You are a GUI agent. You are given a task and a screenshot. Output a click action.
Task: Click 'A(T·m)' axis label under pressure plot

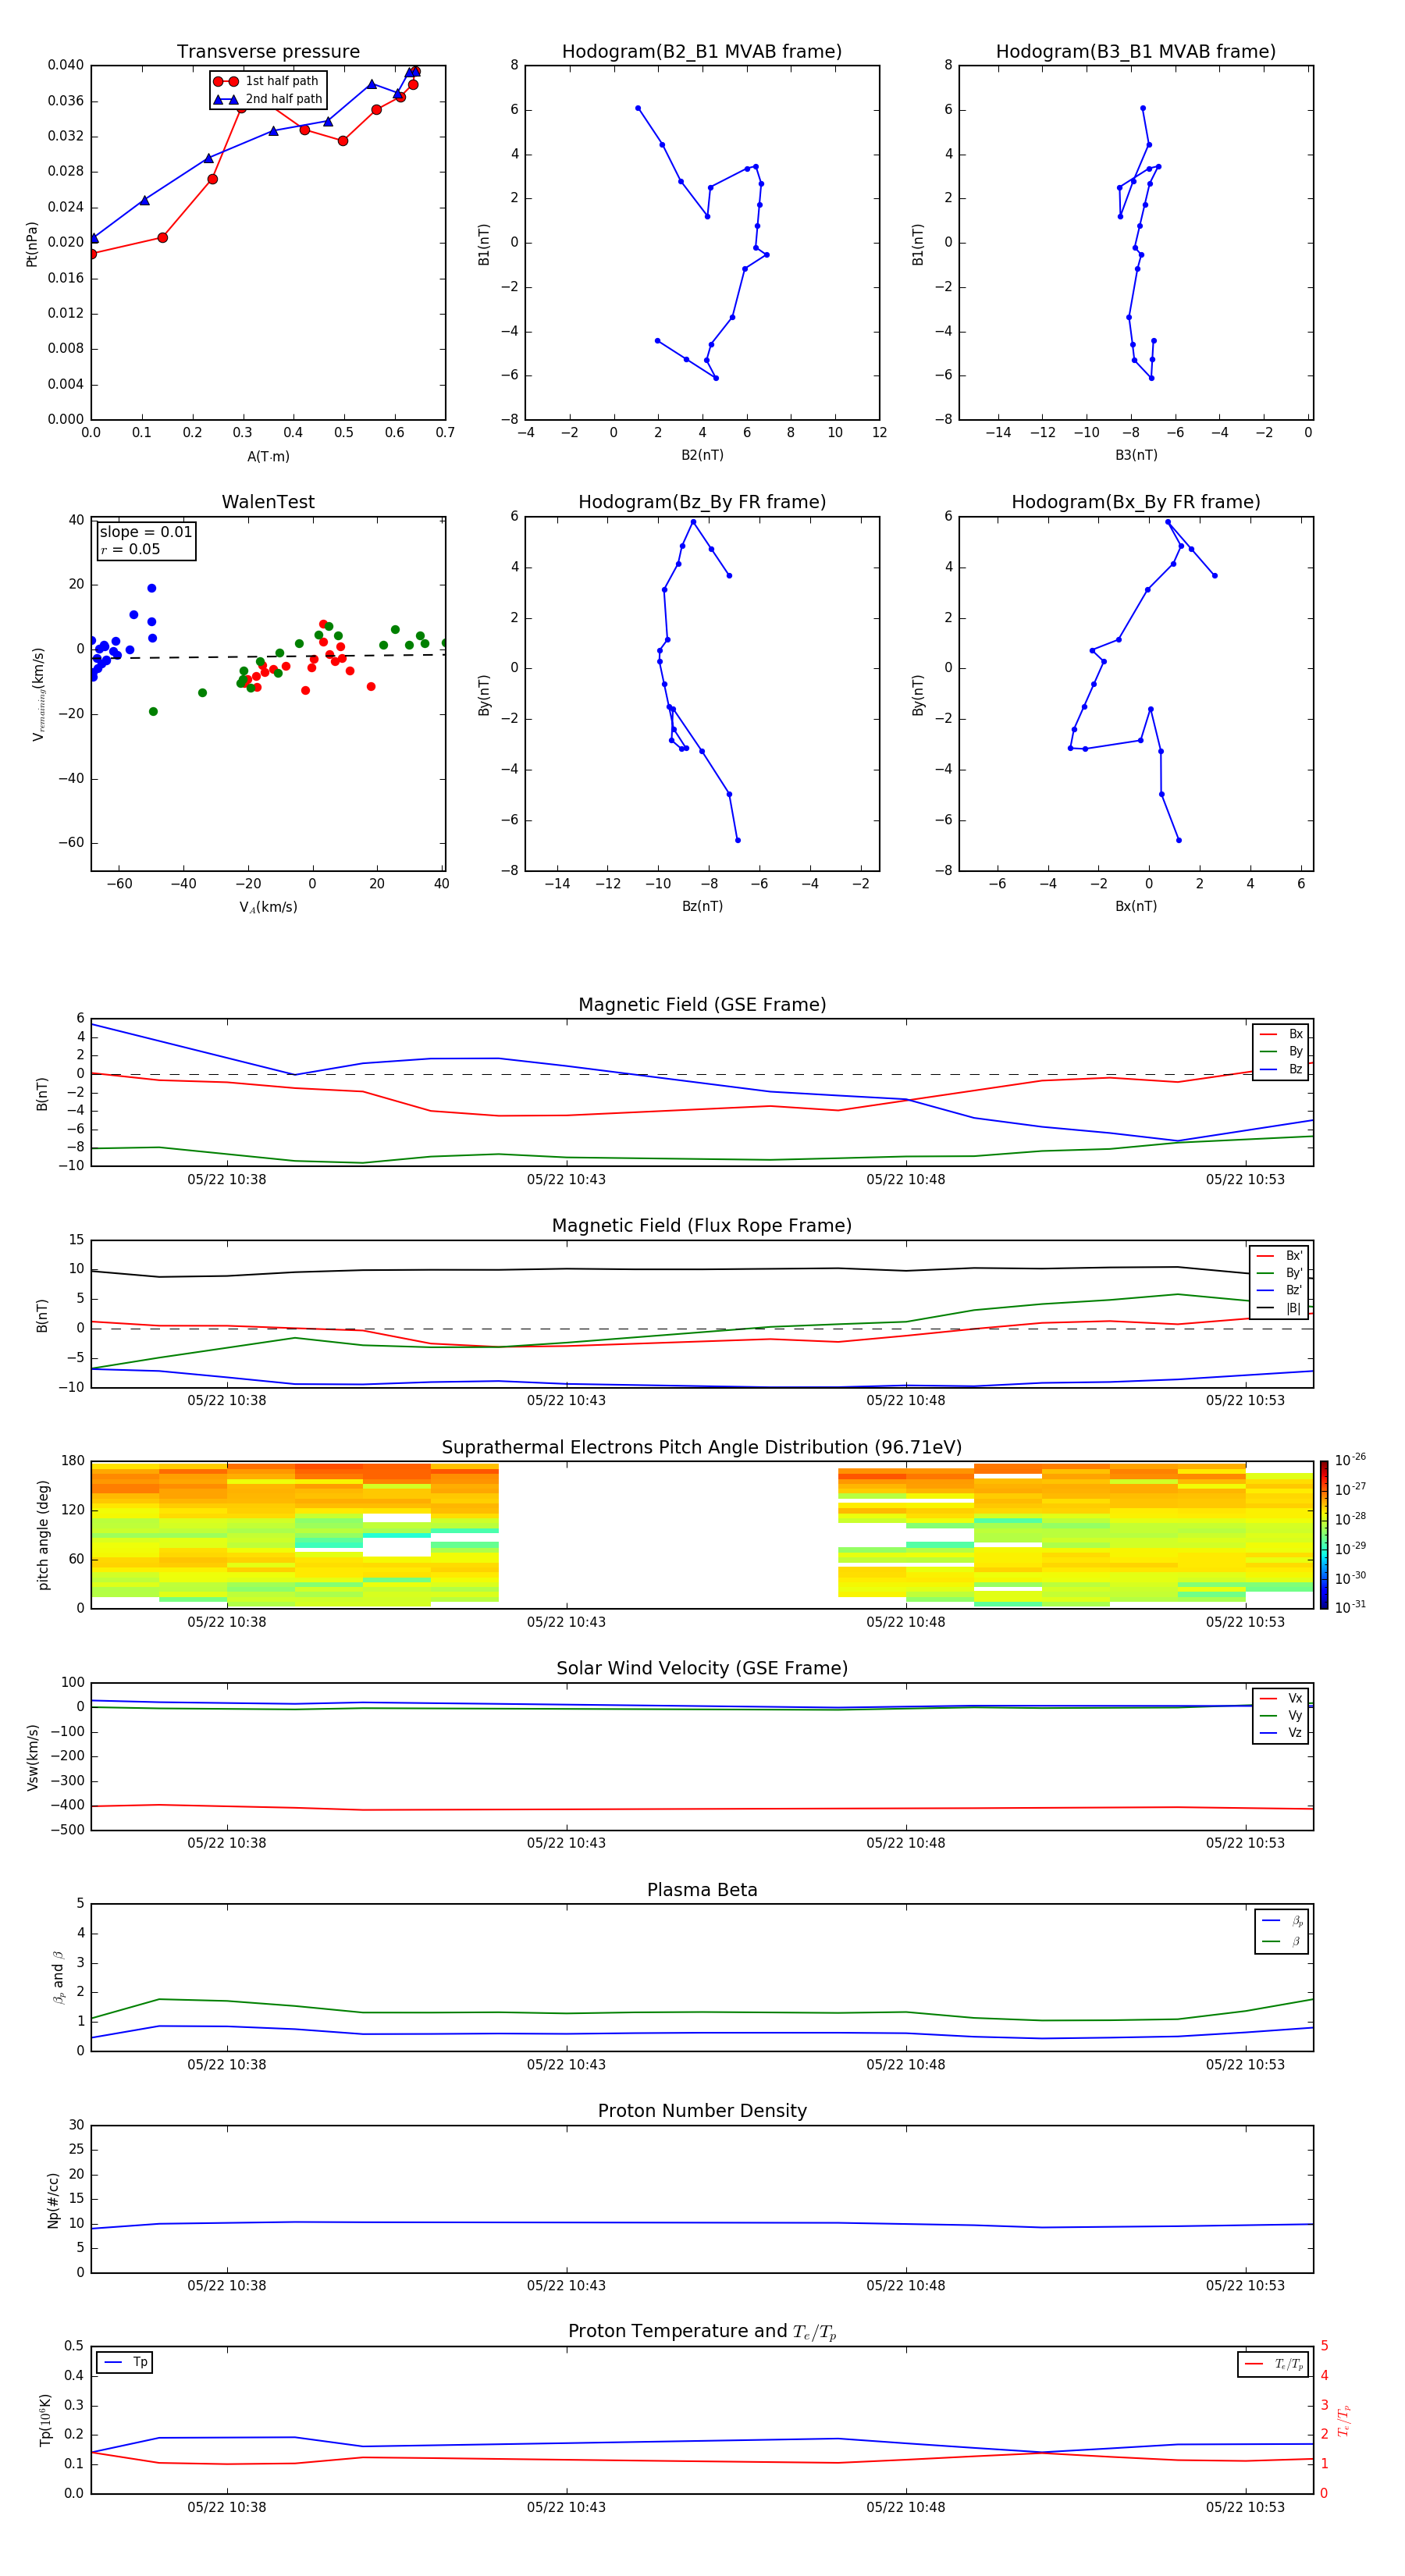coord(268,457)
